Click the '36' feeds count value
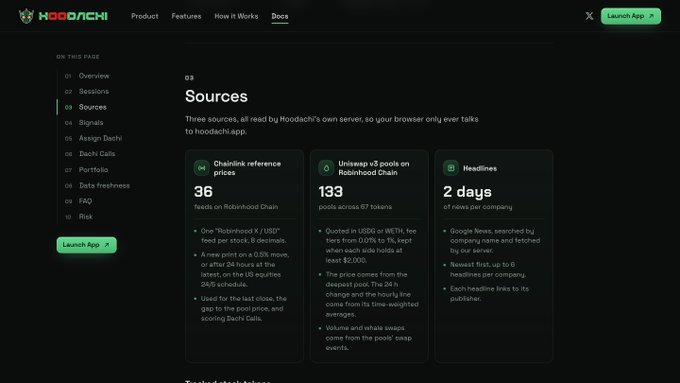The width and height of the screenshot is (680, 383). [x=203, y=191]
